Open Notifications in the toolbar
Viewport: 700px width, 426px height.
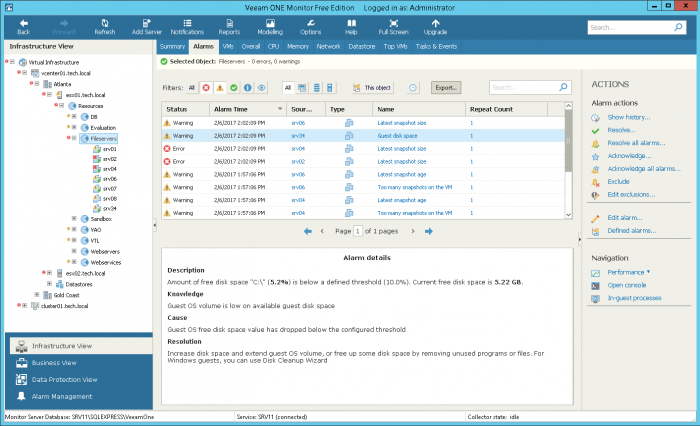coord(187,27)
